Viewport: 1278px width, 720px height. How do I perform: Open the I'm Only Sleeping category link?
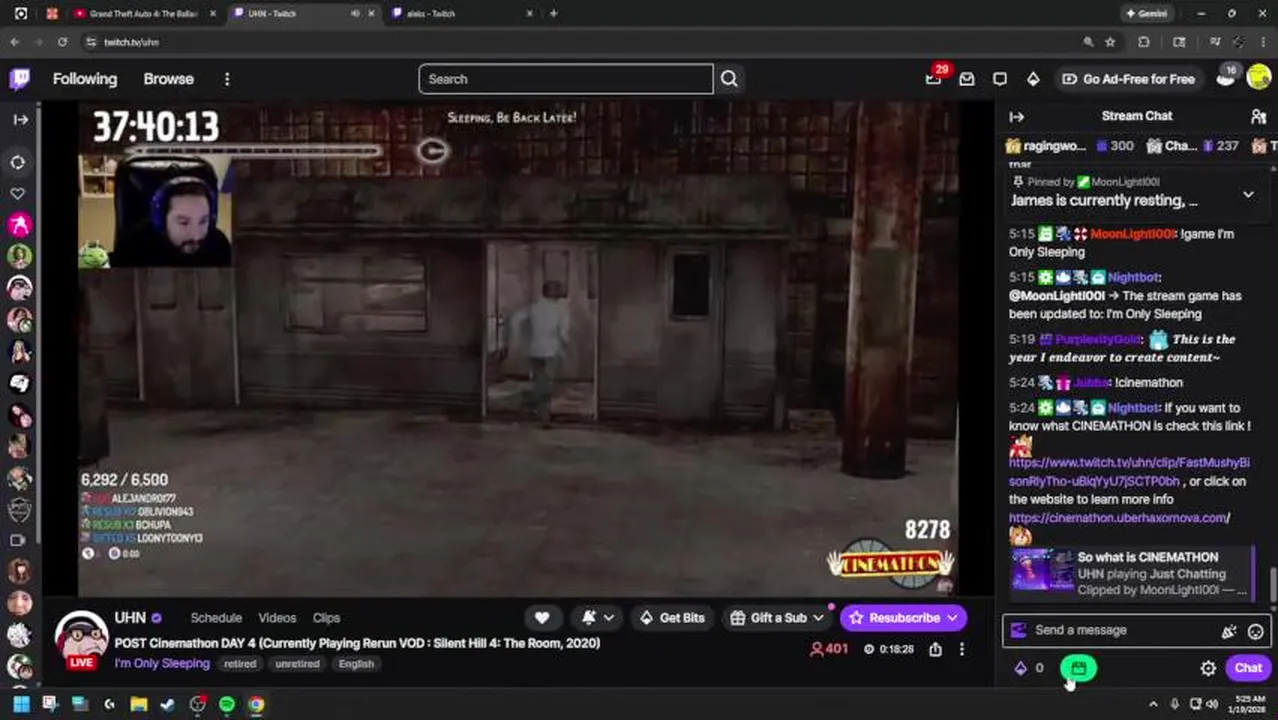pyautogui.click(x=162, y=664)
